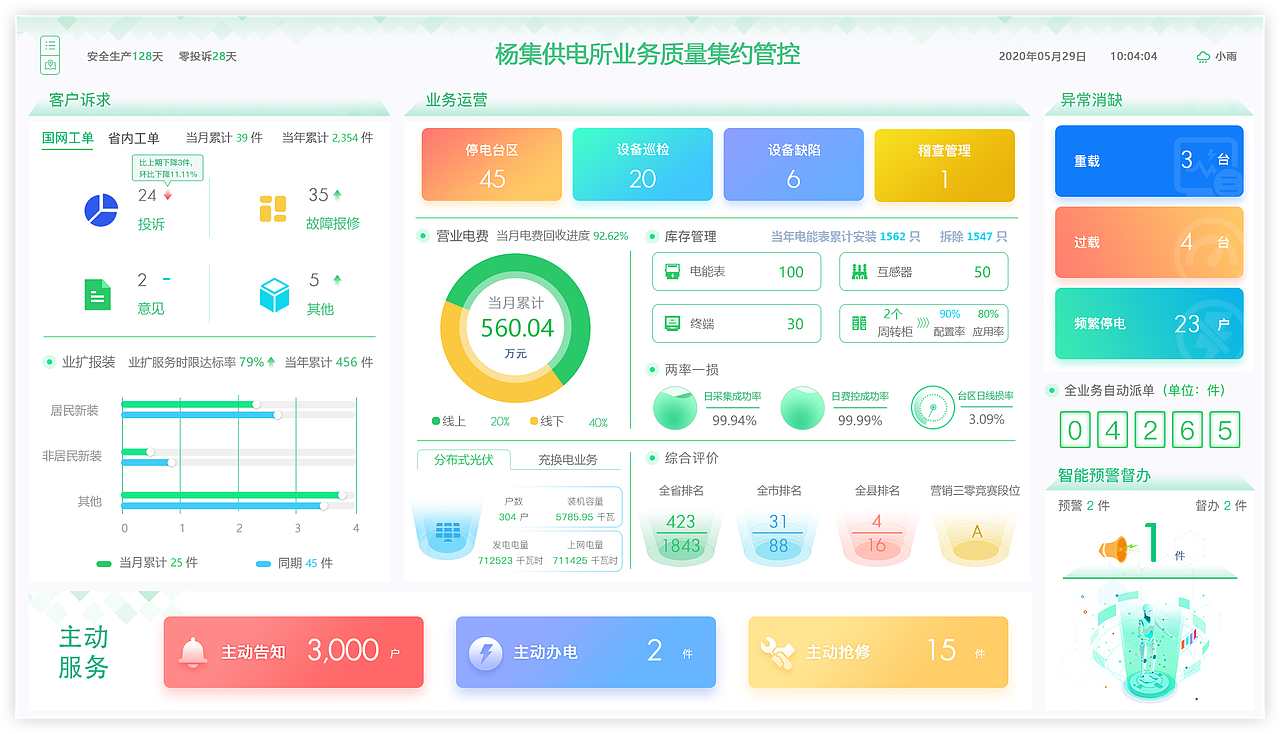This screenshot has width=1280, height=734.
Task: Switch to the 国网工单 tab
Action: [x=68, y=139]
